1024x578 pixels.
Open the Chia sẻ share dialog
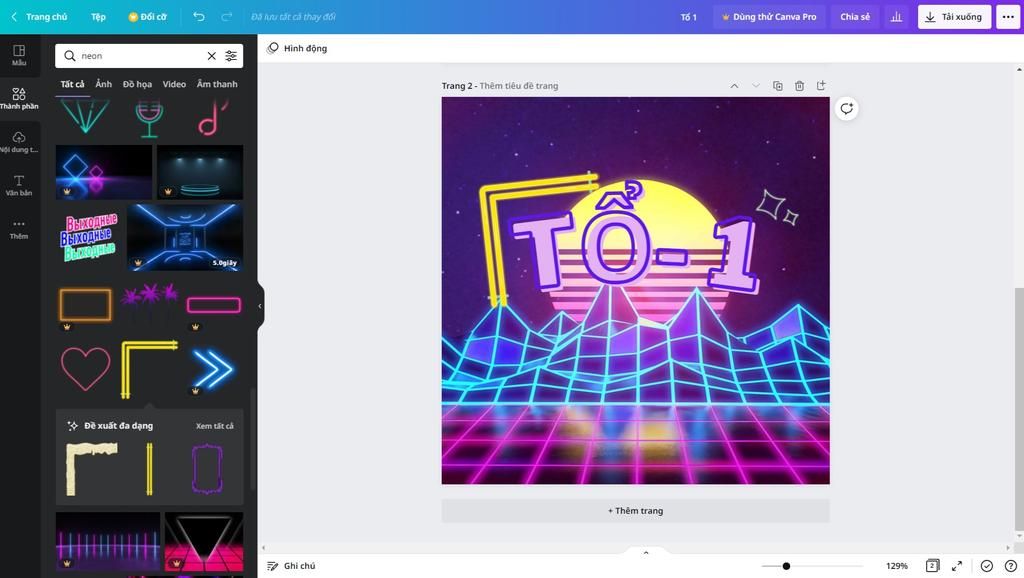pyautogui.click(x=855, y=17)
